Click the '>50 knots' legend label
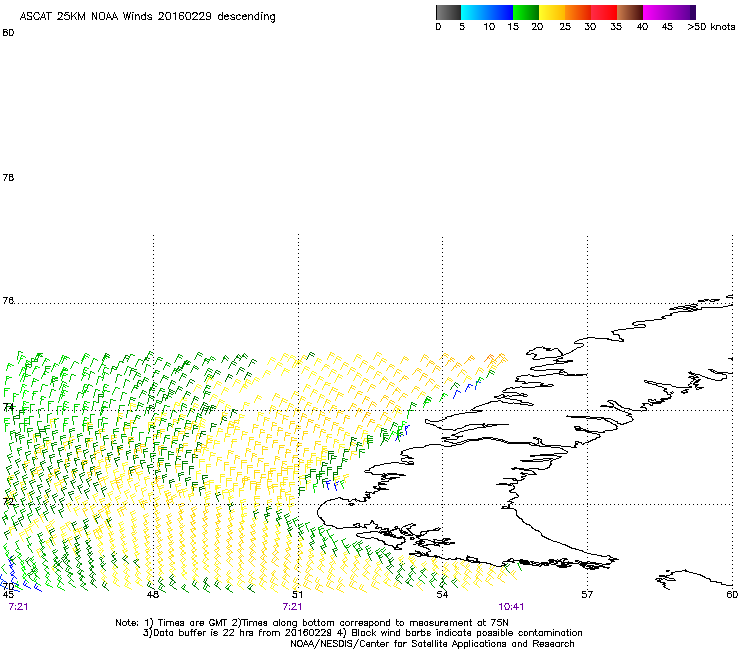The width and height of the screenshot is (740, 650). click(711, 27)
